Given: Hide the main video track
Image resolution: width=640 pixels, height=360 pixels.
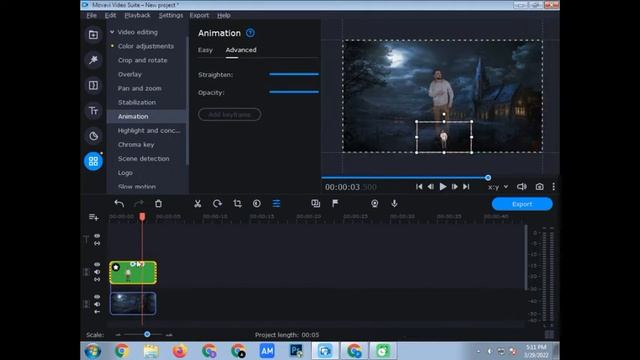Looking at the screenshot, I should (x=97, y=297).
